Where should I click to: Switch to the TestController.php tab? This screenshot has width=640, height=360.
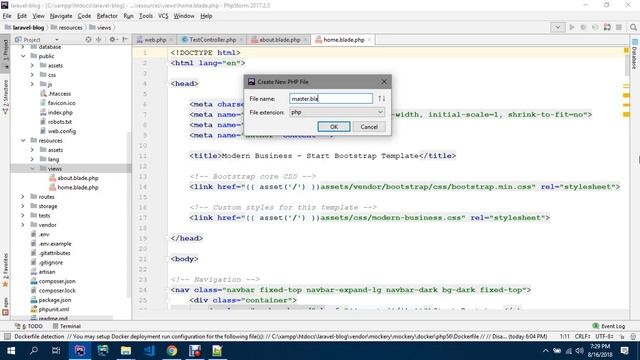[212, 40]
